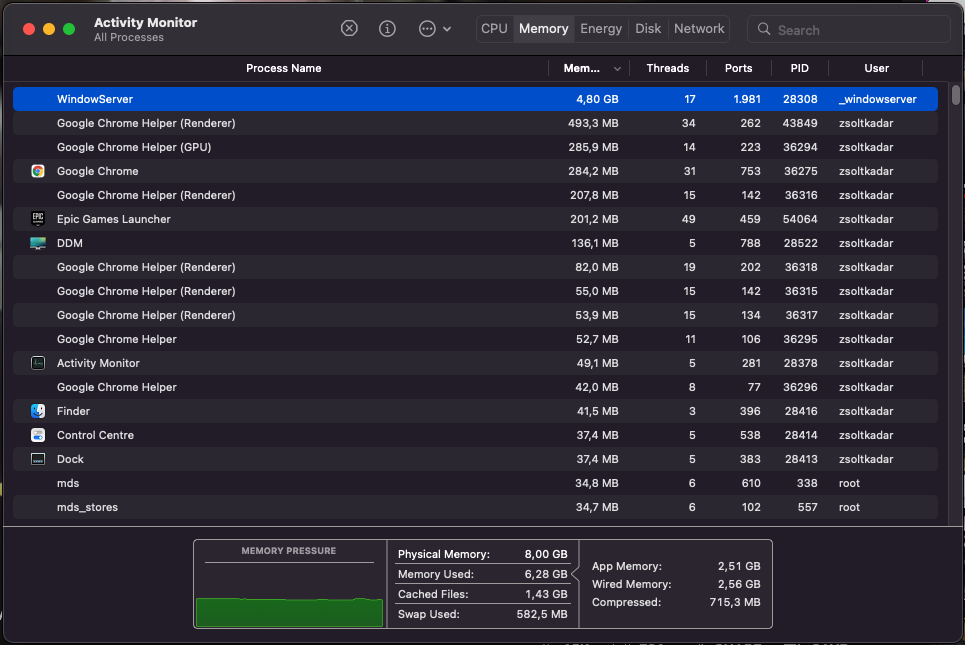Click the _windowserver user cell
This screenshot has height=645, width=965.
tap(878, 99)
